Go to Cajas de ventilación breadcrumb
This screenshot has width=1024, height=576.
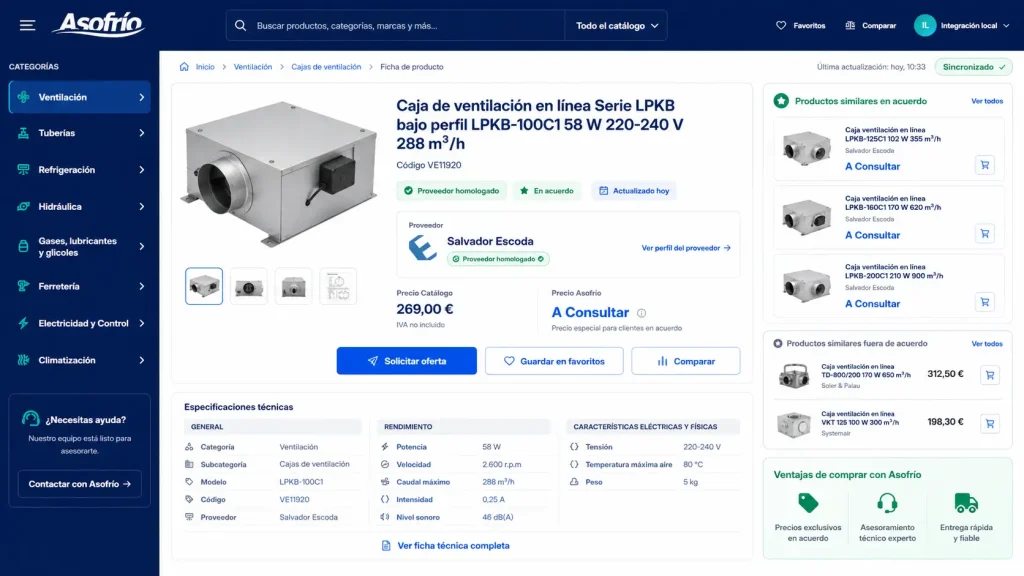(326, 67)
